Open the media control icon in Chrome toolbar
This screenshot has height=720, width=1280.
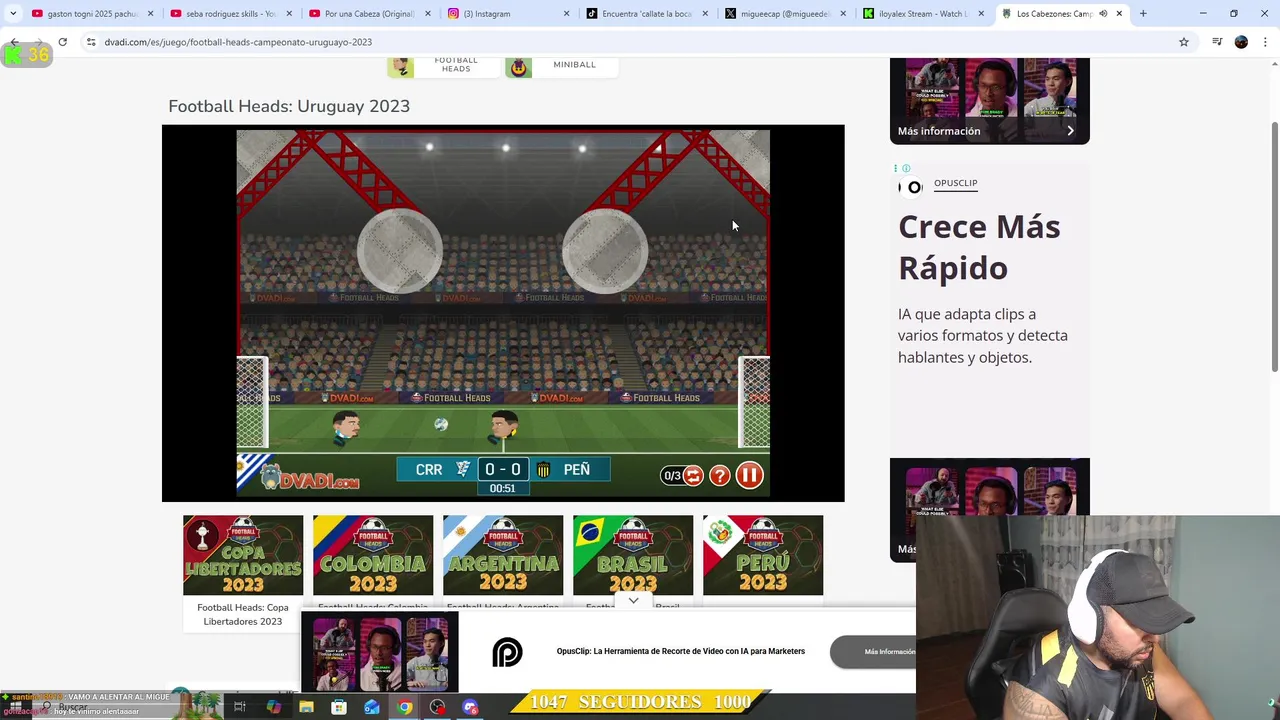[x=1217, y=42]
